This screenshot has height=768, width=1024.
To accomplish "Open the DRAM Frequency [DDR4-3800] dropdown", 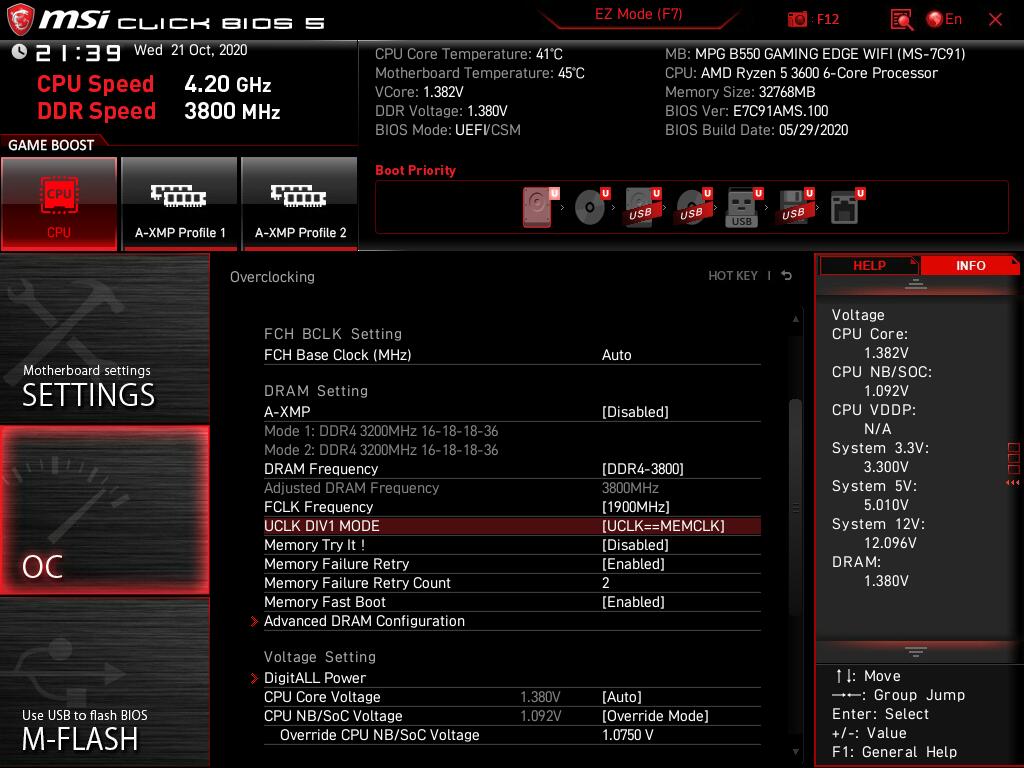I will (x=643, y=469).
